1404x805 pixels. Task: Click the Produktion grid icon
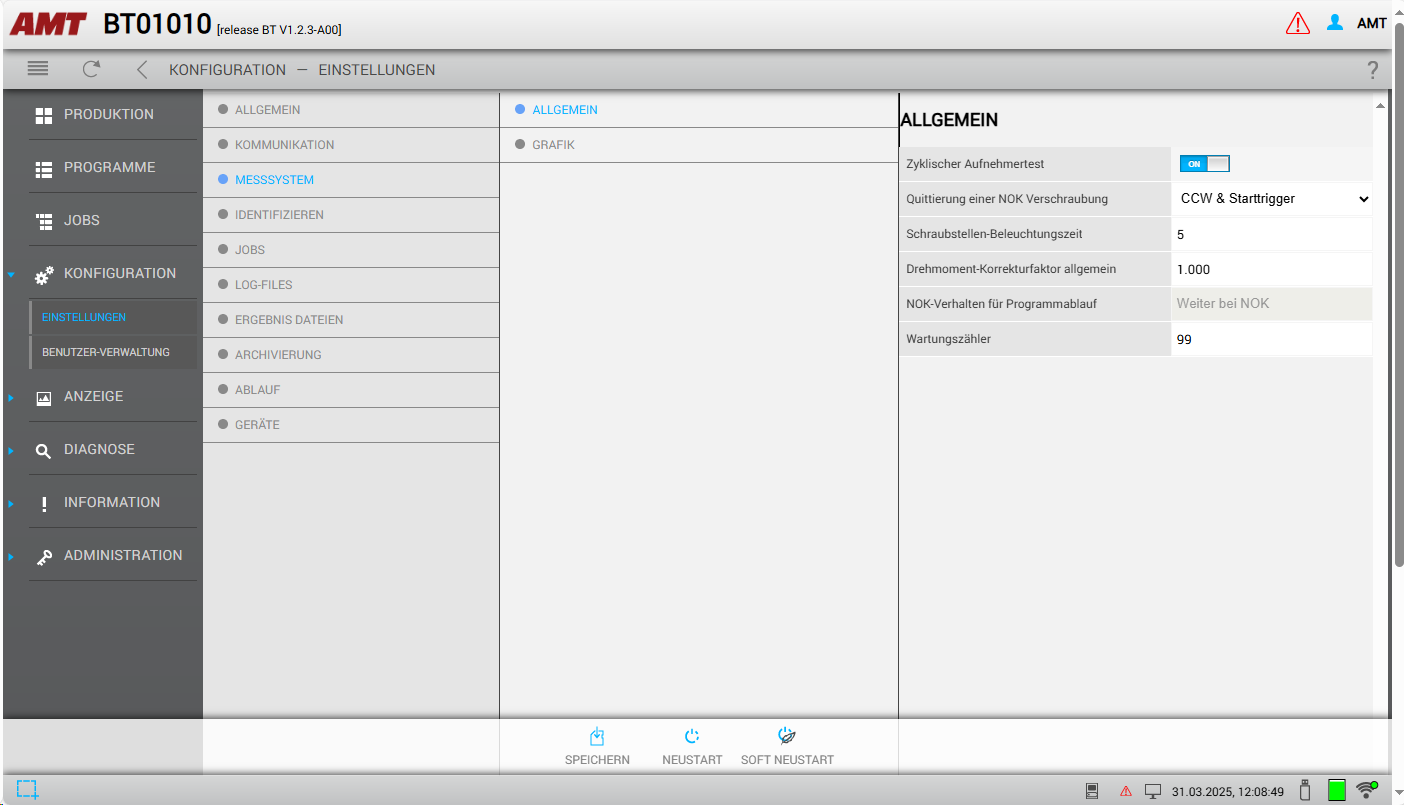(x=43, y=115)
